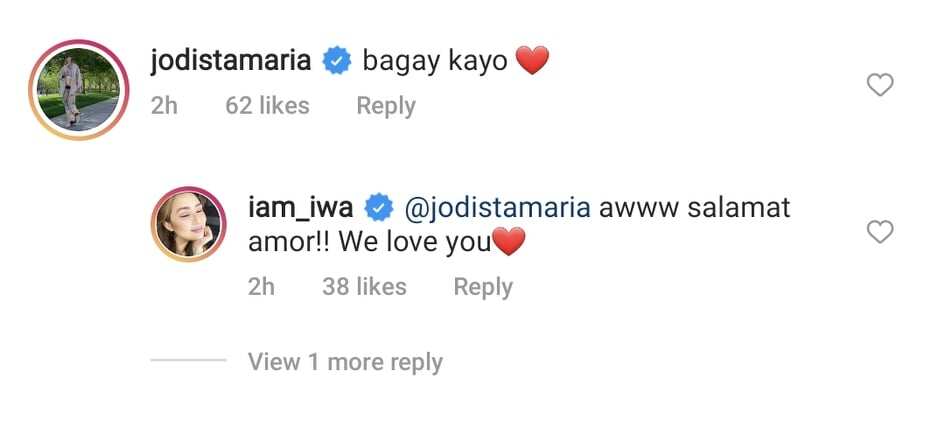Reply to jodistamaria's comment
The image size is (945, 422).
[386, 106]
